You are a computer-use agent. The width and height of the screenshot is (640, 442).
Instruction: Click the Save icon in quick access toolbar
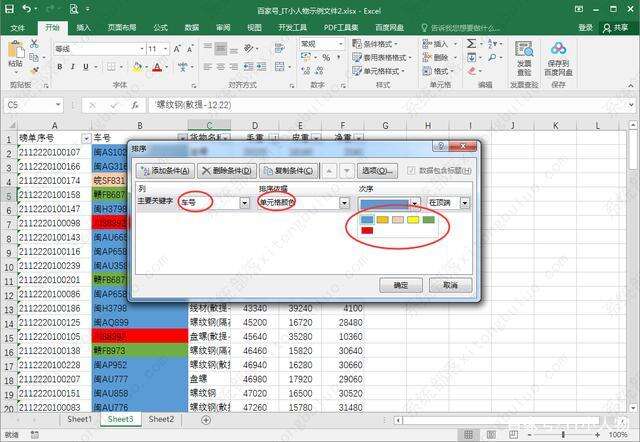(9, 8)
